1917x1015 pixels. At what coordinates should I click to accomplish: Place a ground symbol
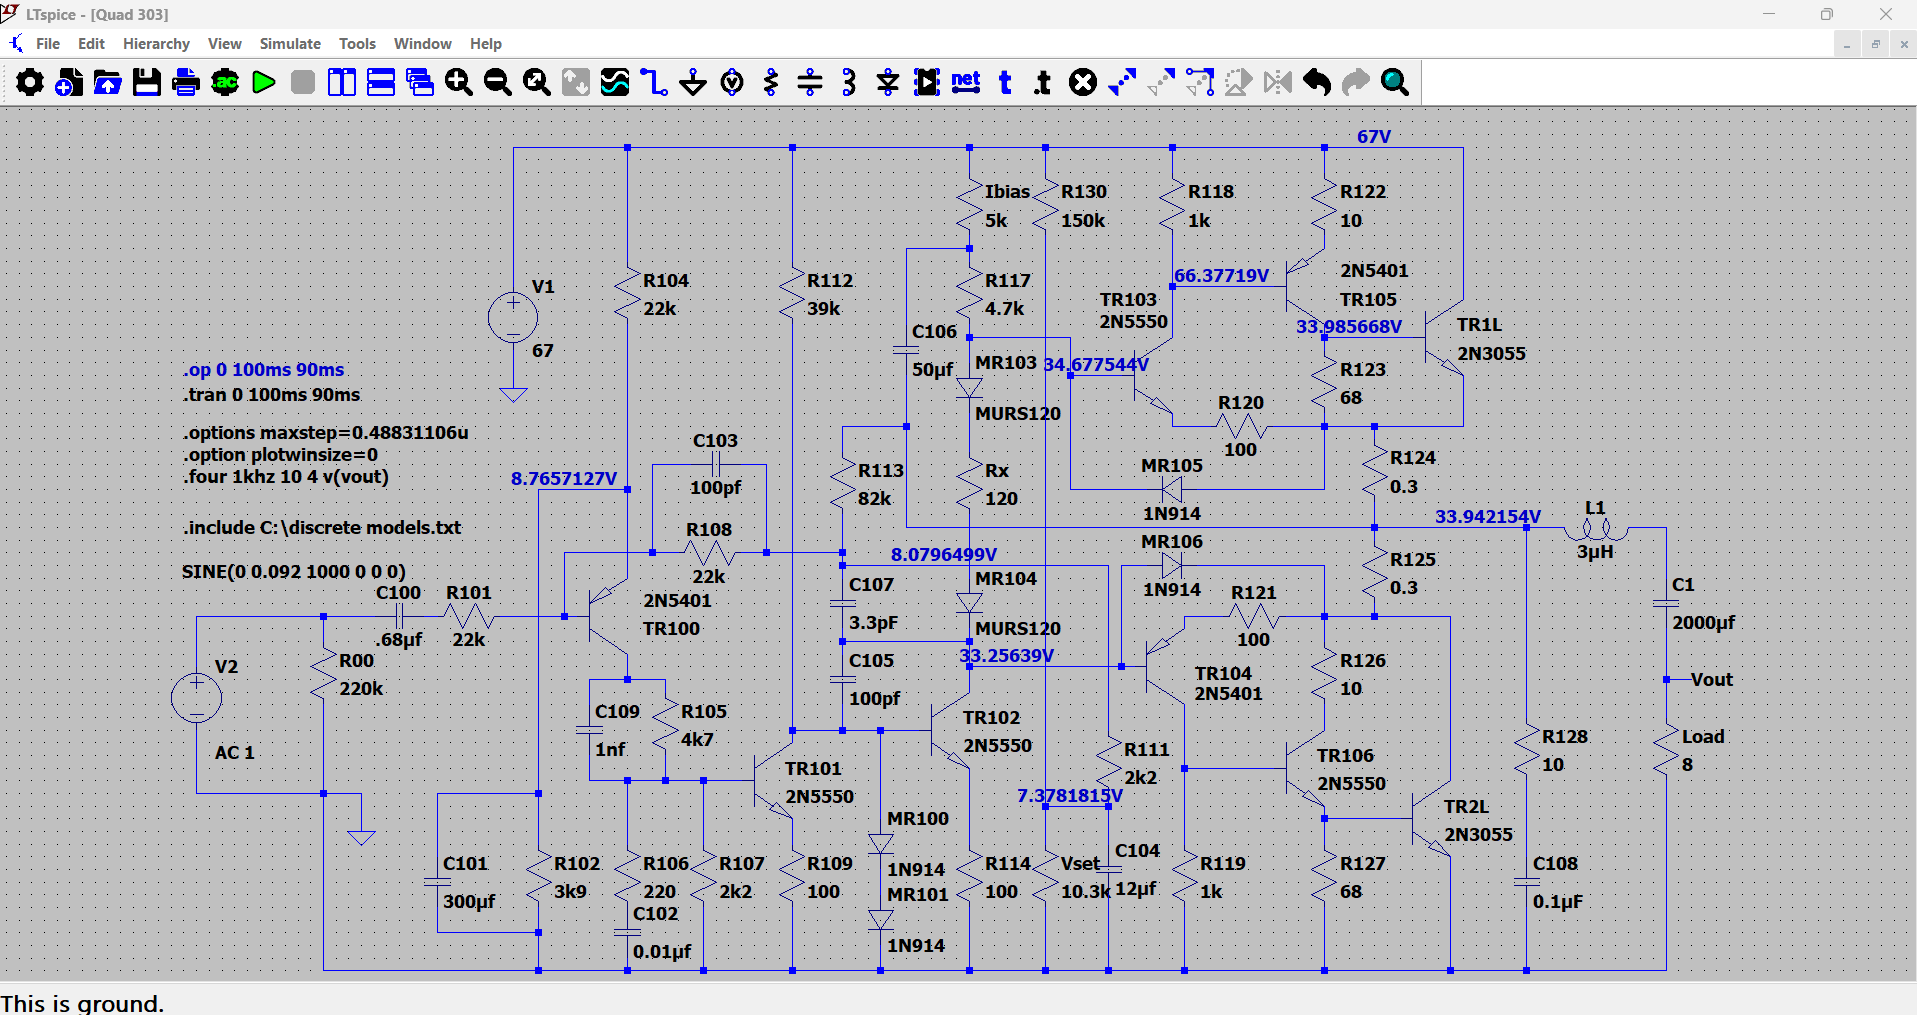pyautogui.click(x=693, y=82)
